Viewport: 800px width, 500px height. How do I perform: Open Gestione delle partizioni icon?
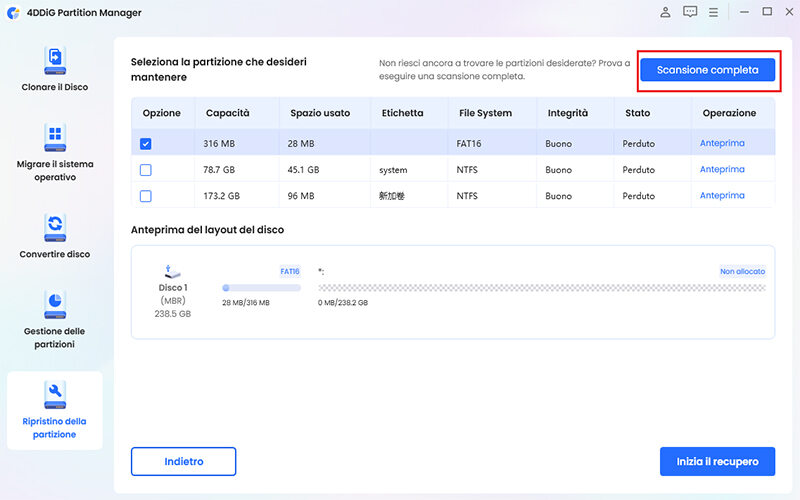(x=55, y=303)
